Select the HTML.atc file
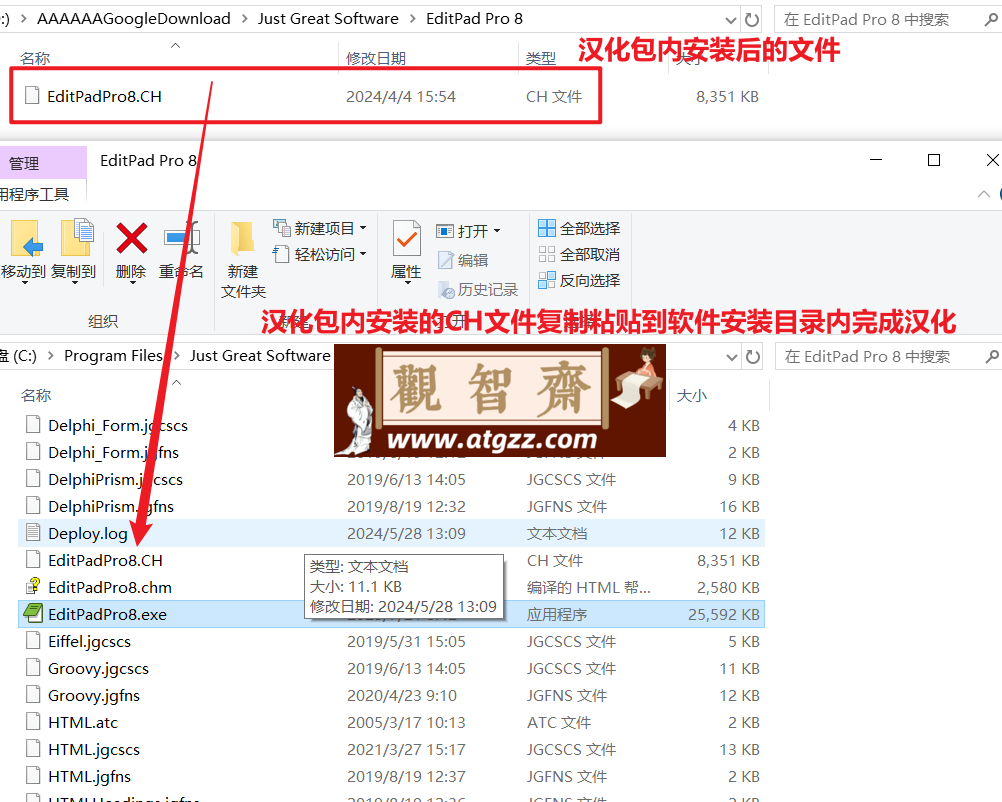This screenshot has width=1002, height=802. [x=83, y=722]
